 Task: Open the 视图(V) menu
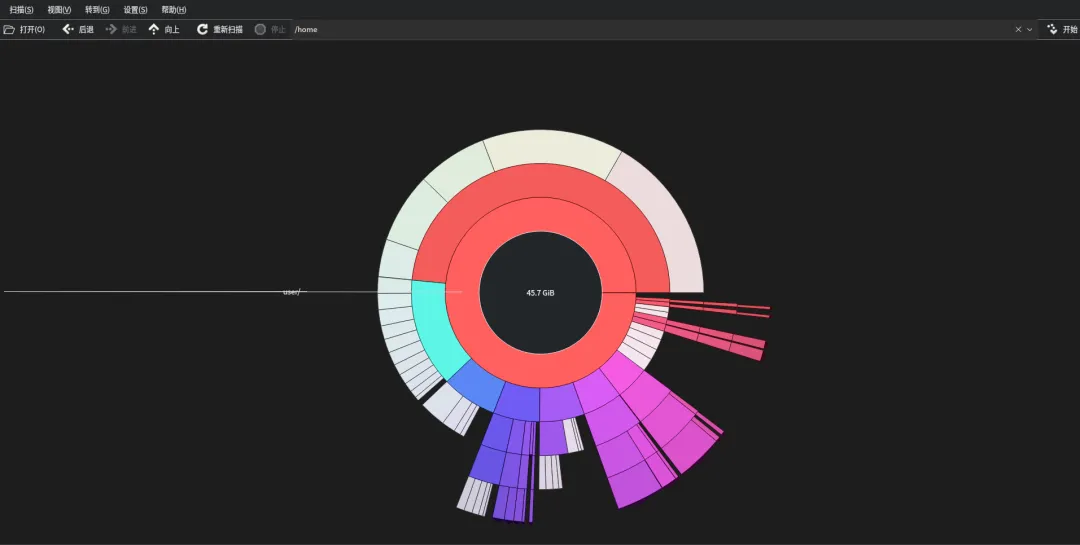click(x=59, y=10)
